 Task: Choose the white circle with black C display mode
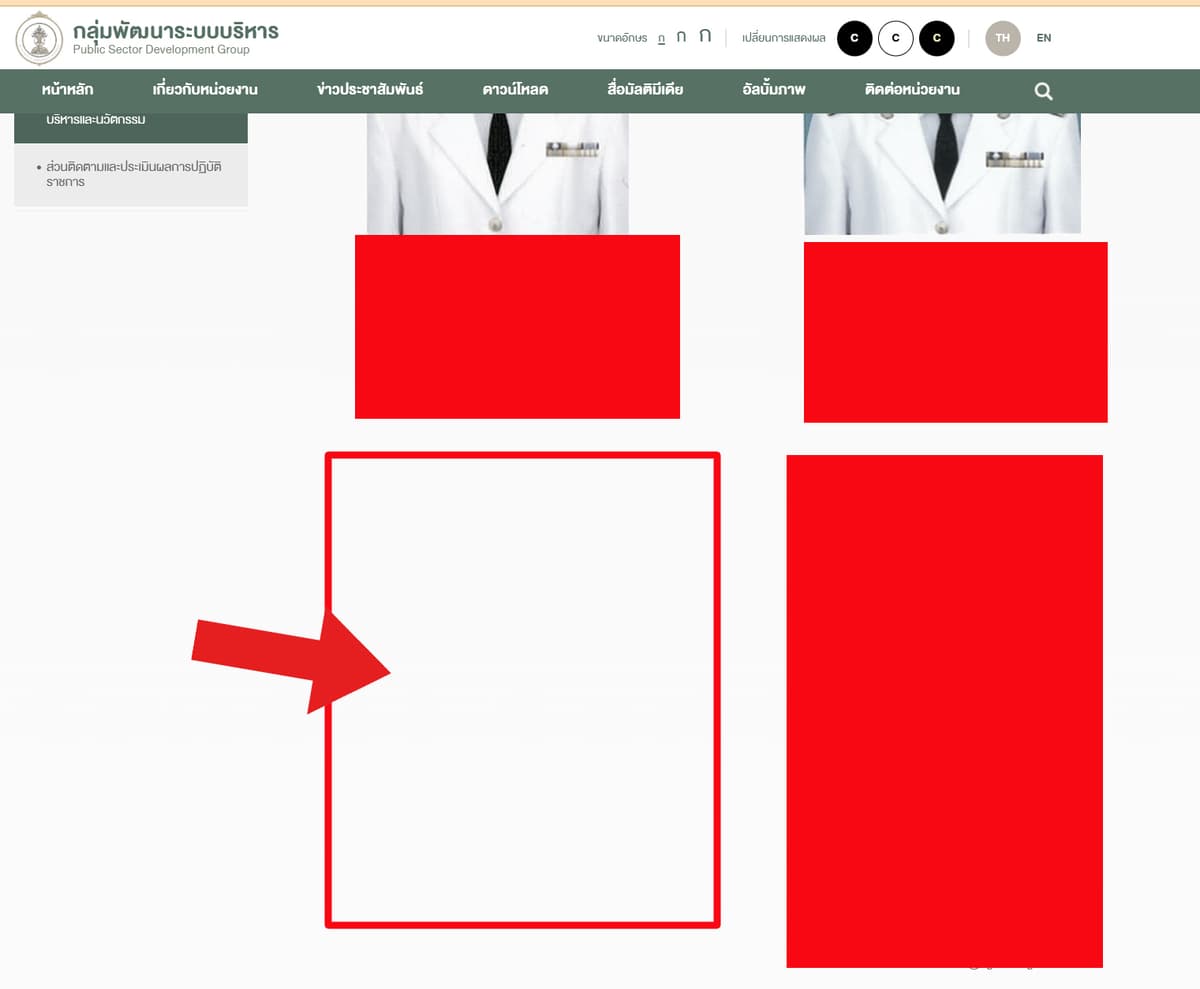click(x=896, y=38)
